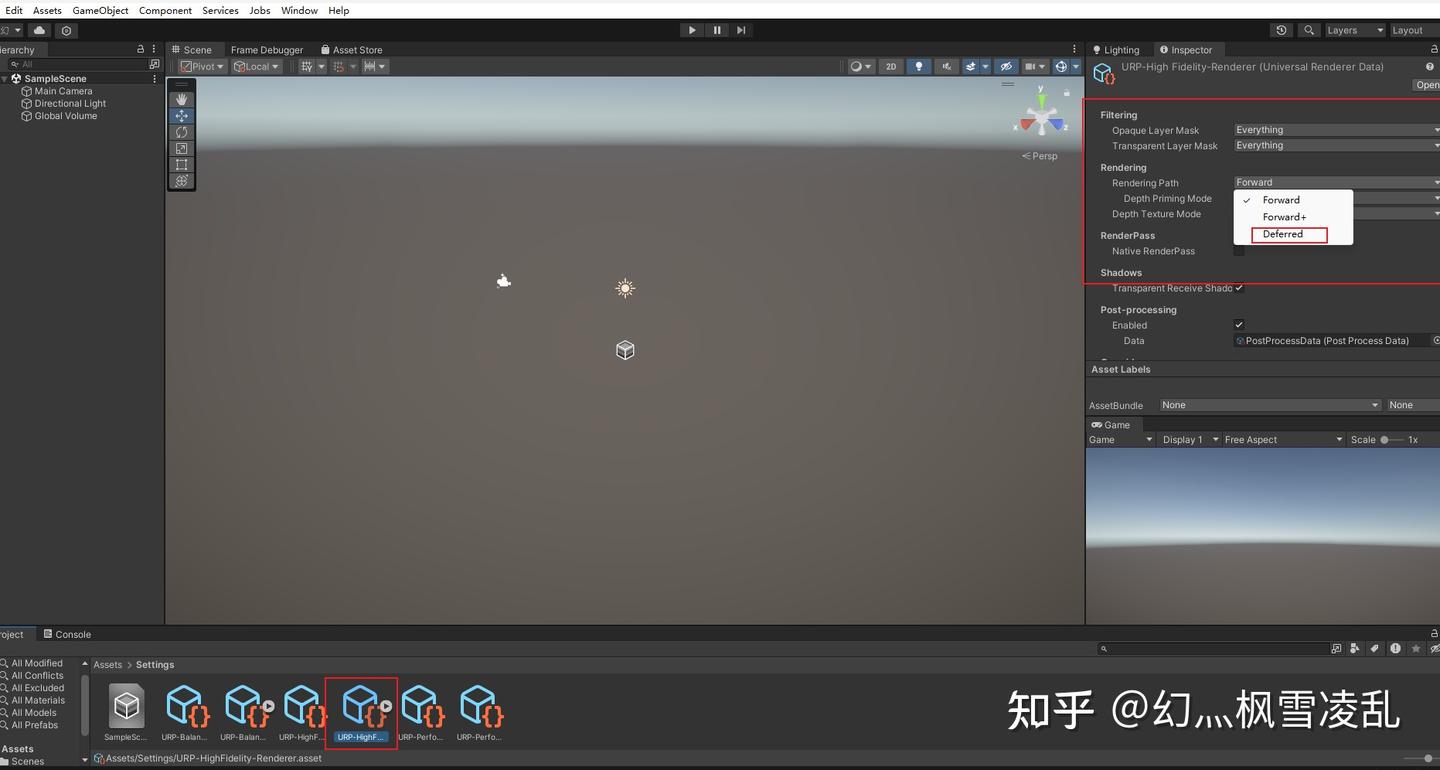Toggle Native RenderPass checkbox
This screenshot has height=770, width=1440.
pos(1239,251)
